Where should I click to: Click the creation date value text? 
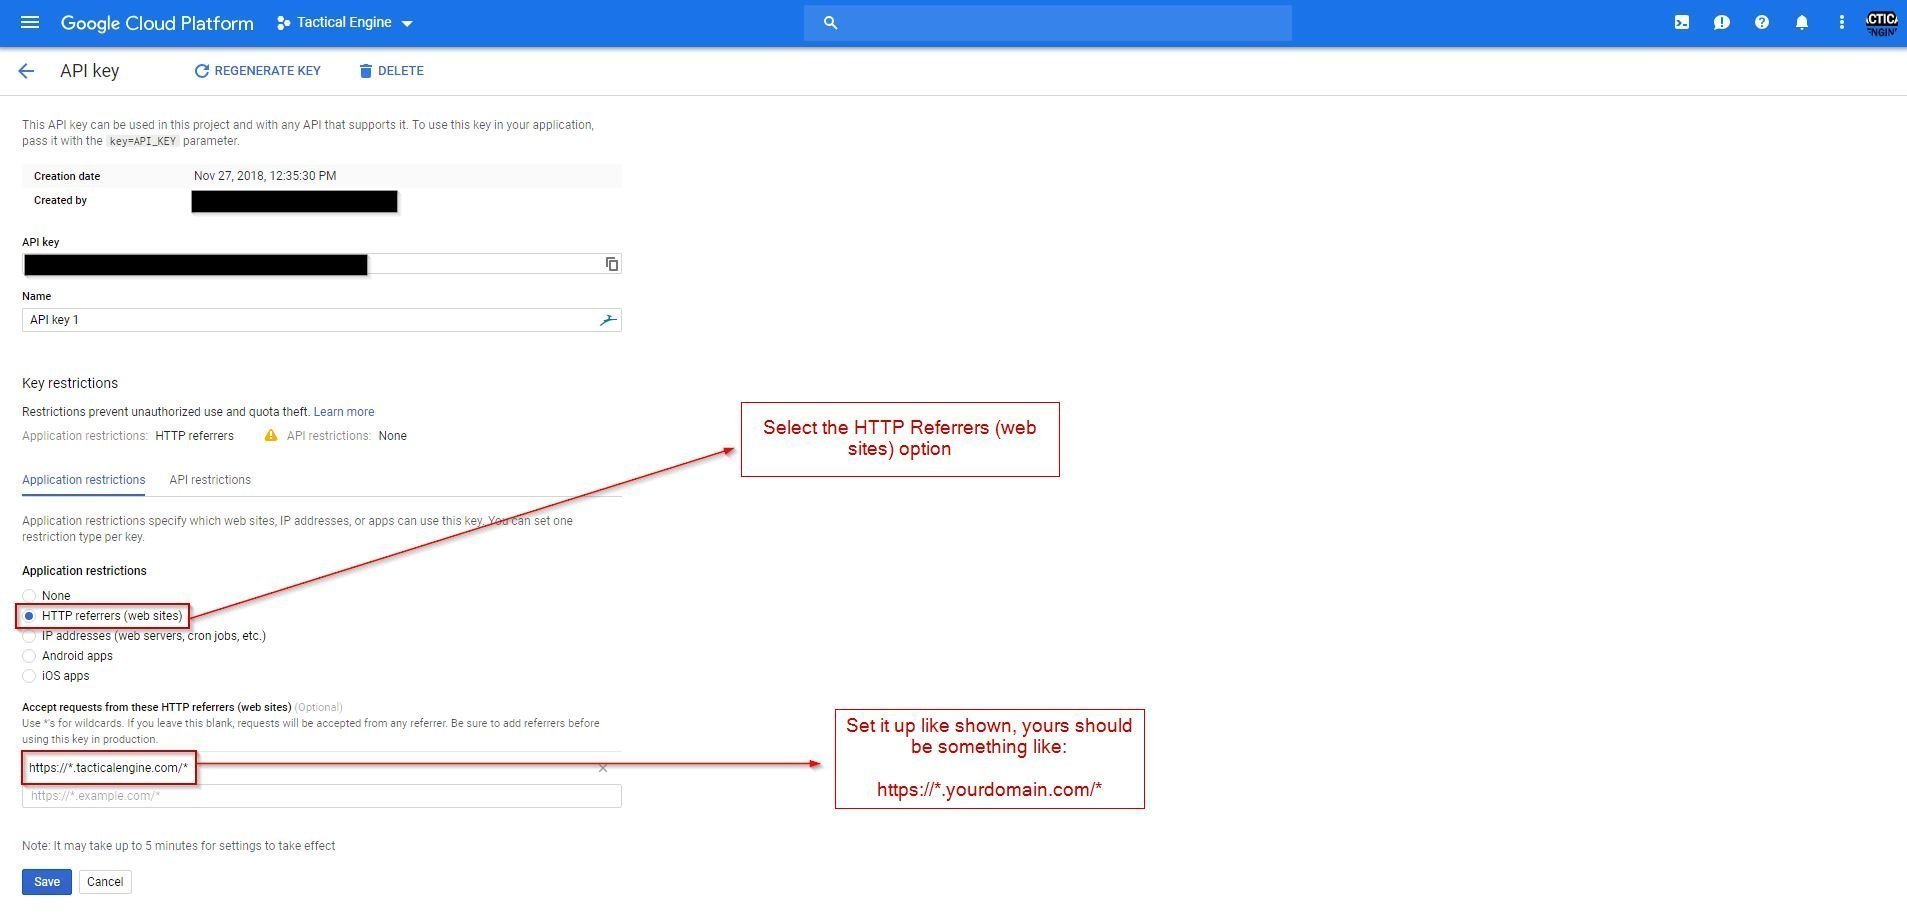[265, 176]
